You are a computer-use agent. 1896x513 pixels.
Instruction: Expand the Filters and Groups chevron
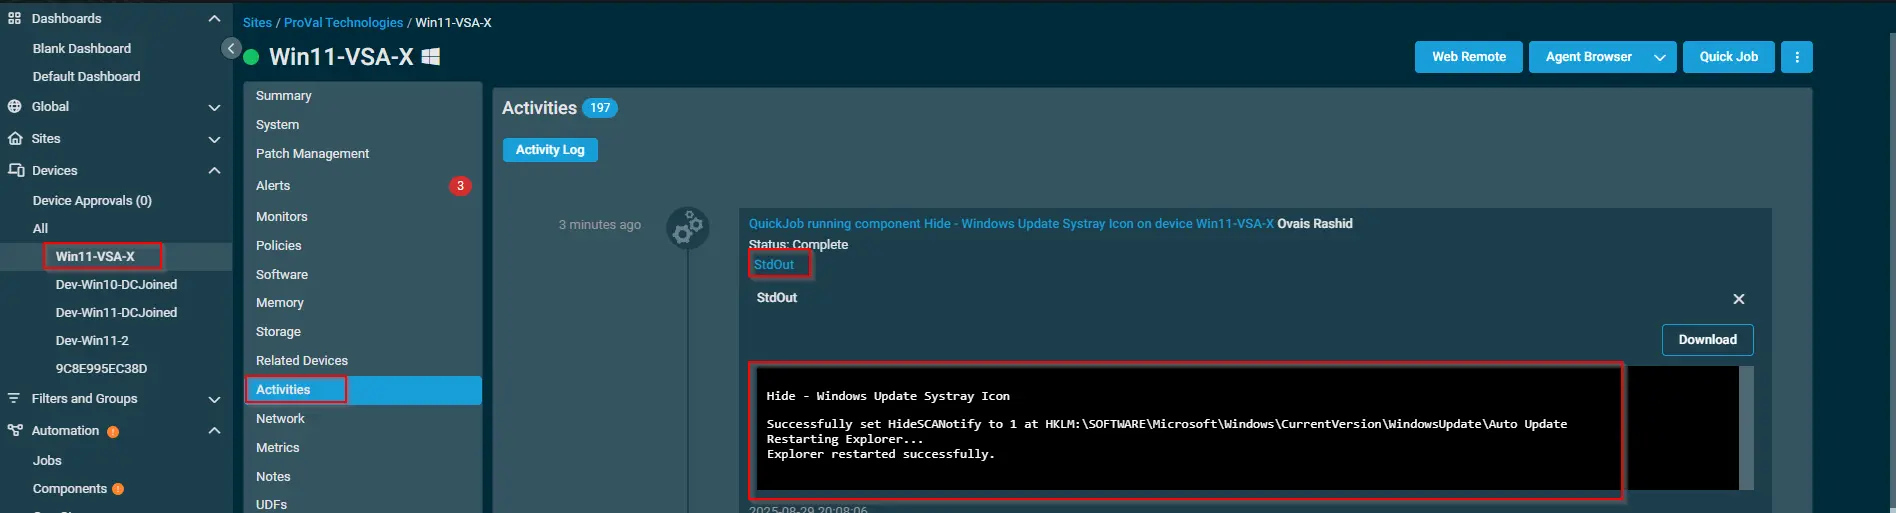tap(214, 399)
